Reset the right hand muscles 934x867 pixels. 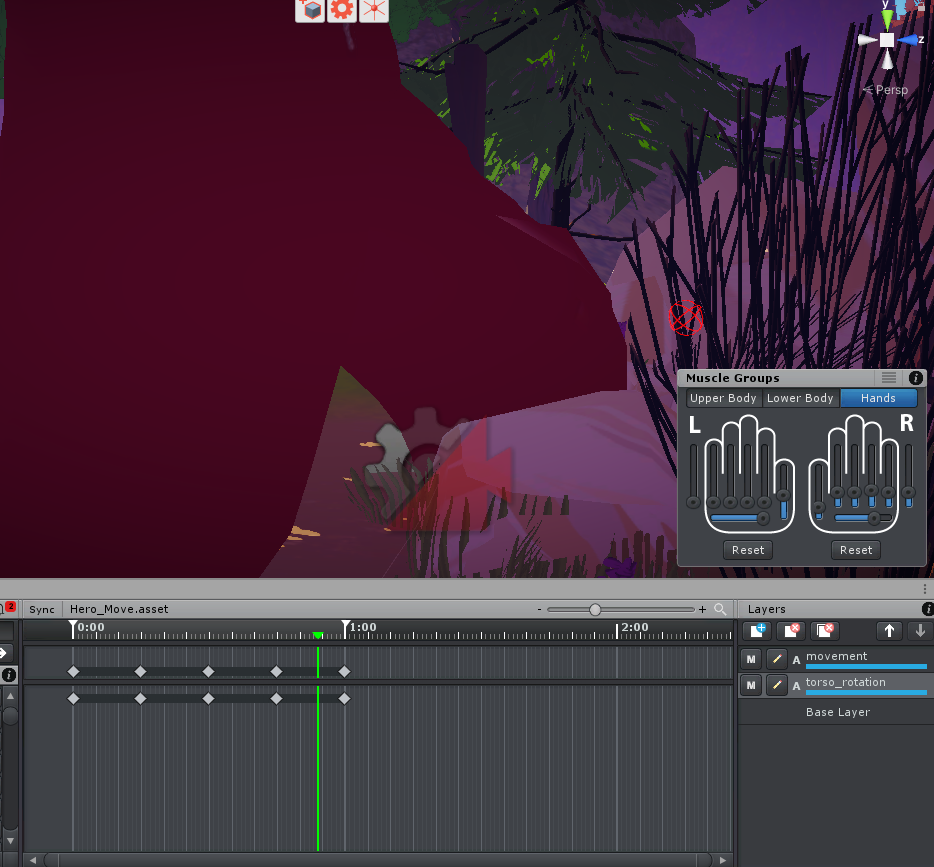pyautogui.click(x=856, y=550)
